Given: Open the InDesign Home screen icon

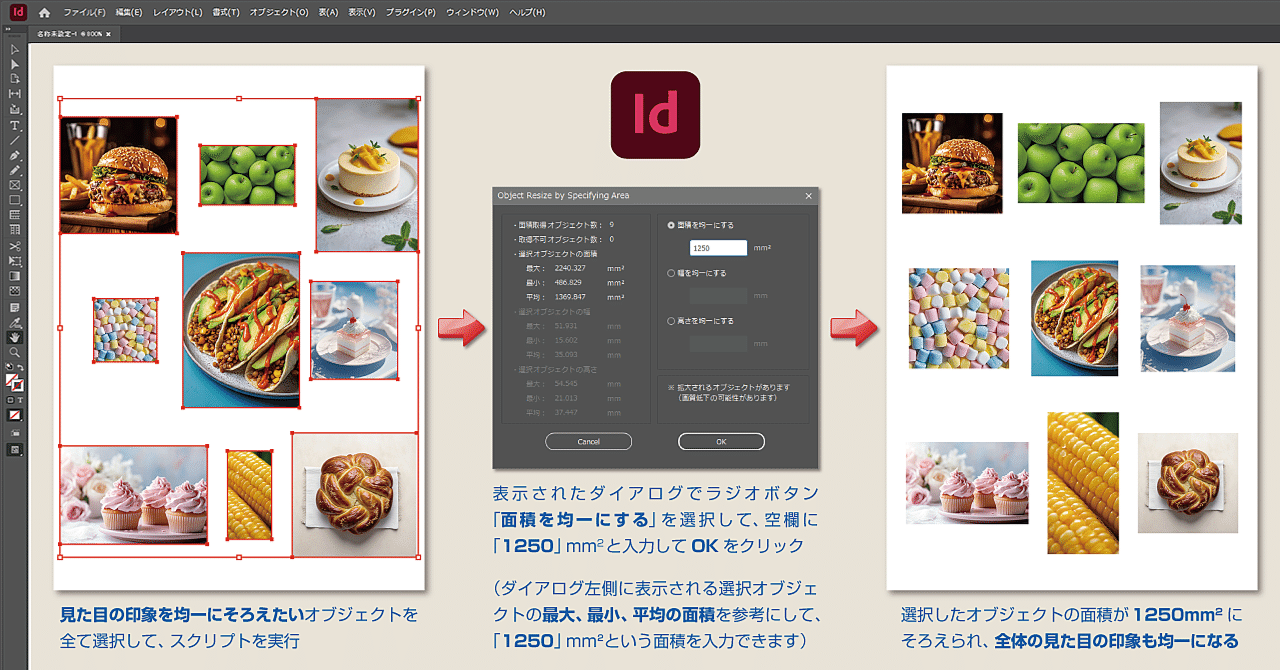Looking at the screenshot, I should (43, 12).
